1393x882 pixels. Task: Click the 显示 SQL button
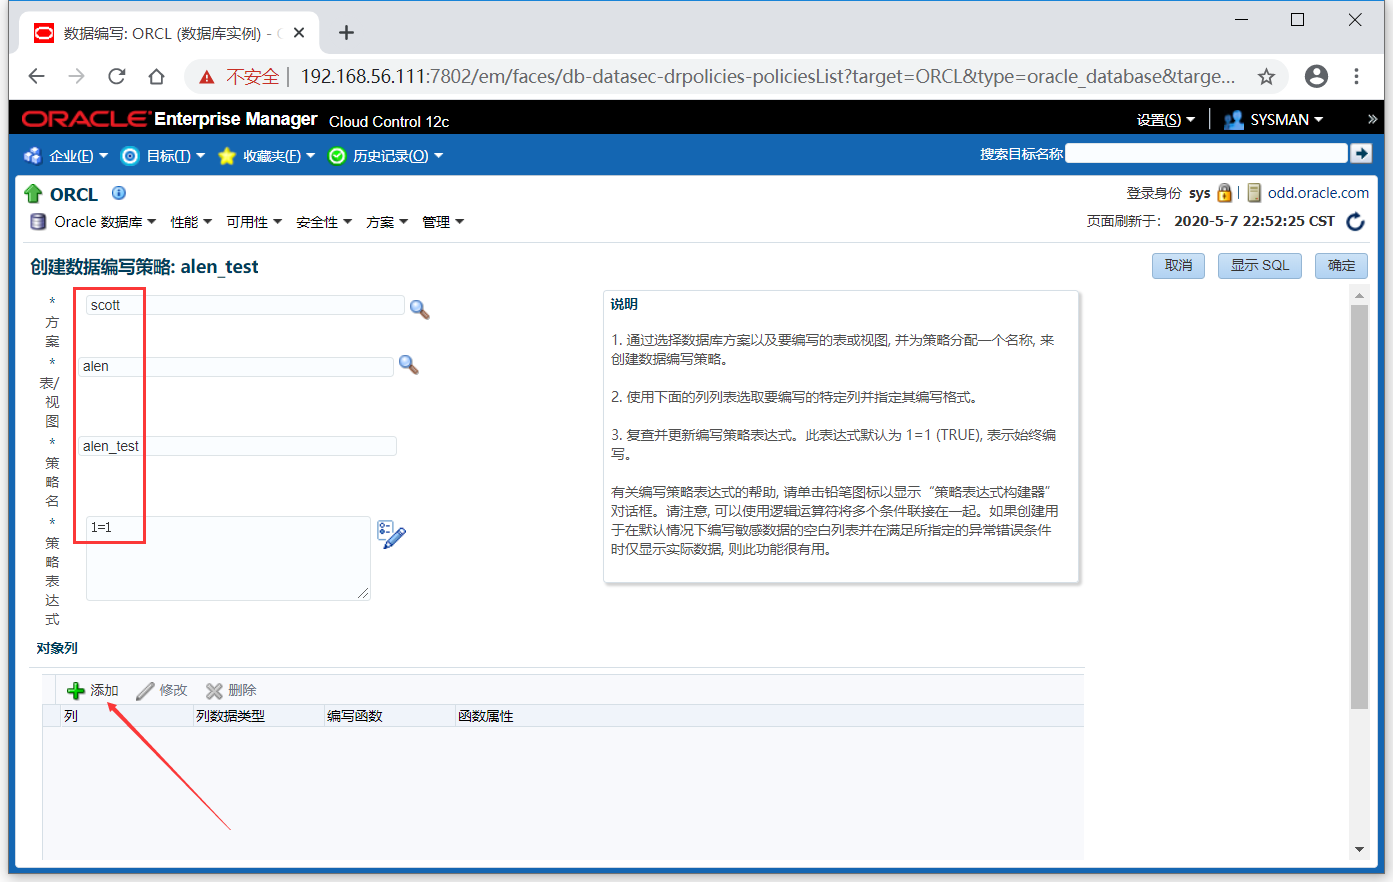coord(1259,265)
